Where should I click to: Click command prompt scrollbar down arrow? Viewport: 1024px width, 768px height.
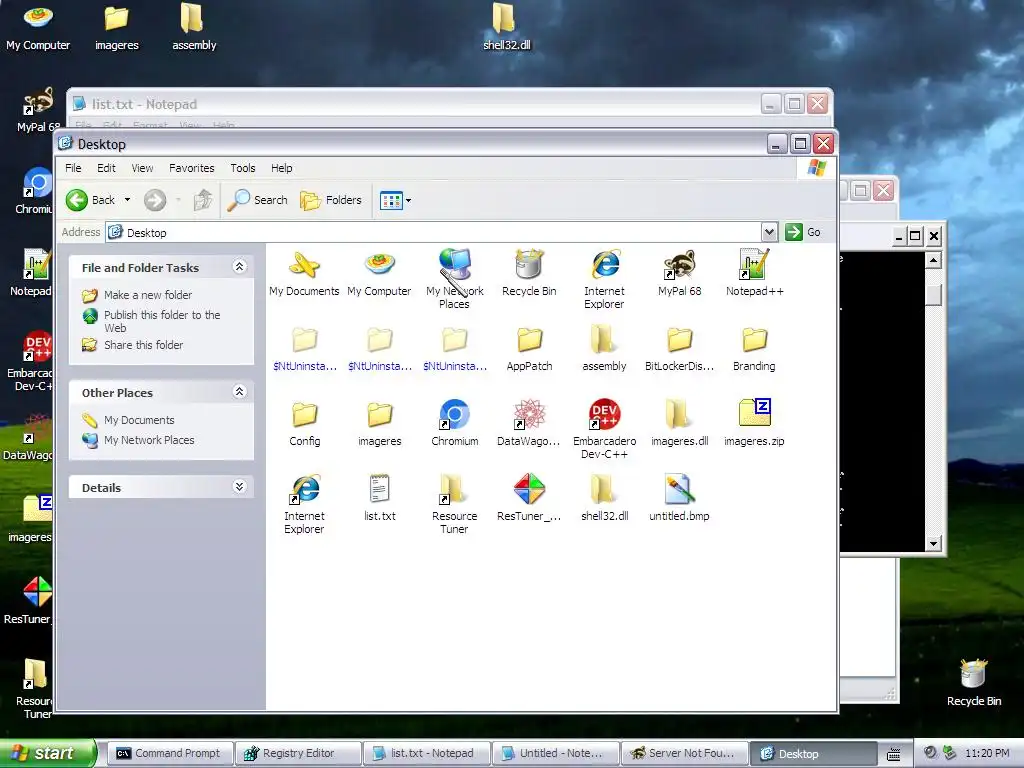pyautogui.click(x=933, y=543)
